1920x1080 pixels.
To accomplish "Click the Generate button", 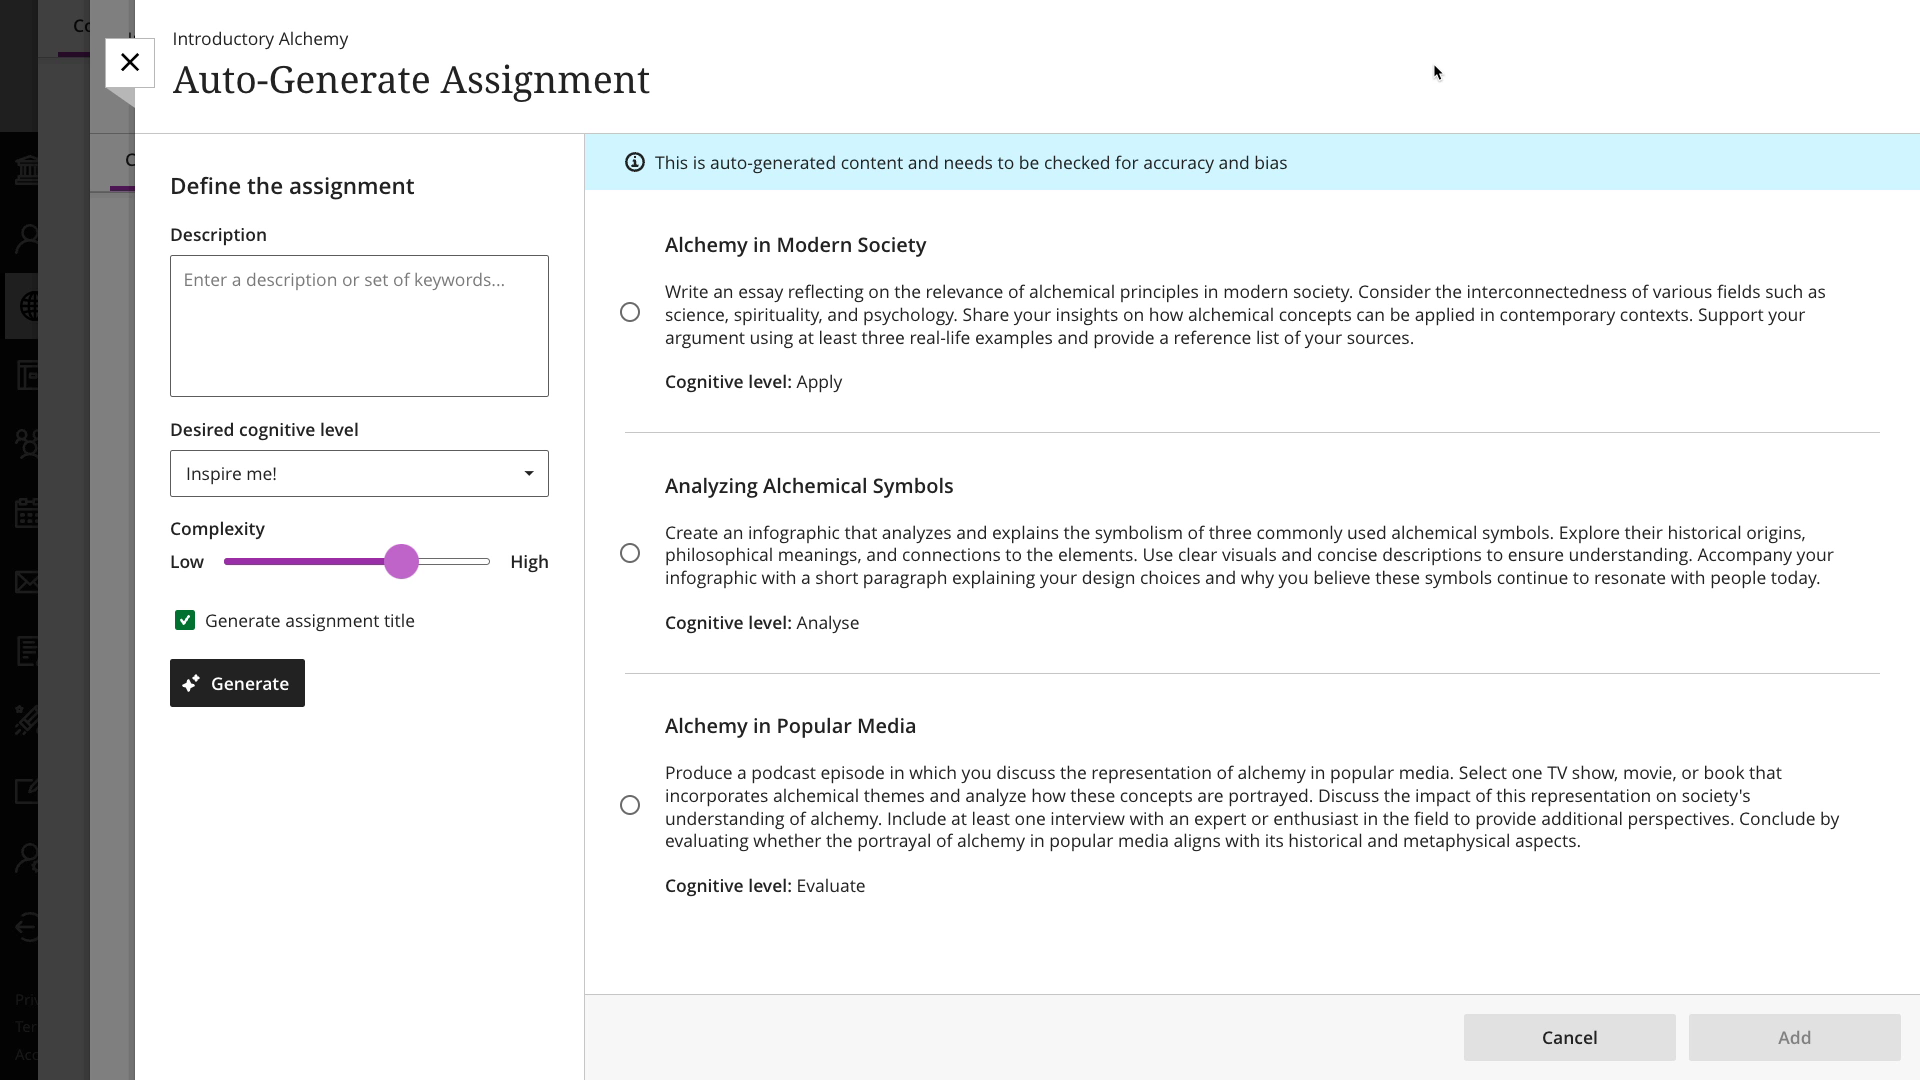I will 237,683.
